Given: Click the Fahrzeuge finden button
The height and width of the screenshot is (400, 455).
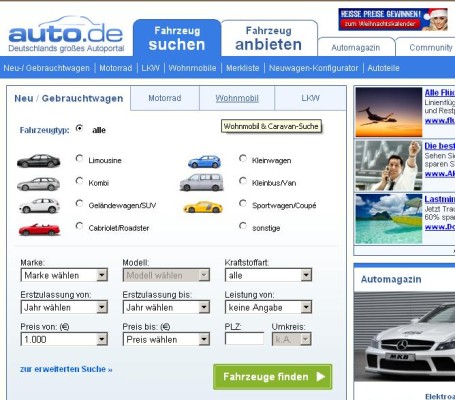Looking at the screenshot, I should (x=273, y=377).
